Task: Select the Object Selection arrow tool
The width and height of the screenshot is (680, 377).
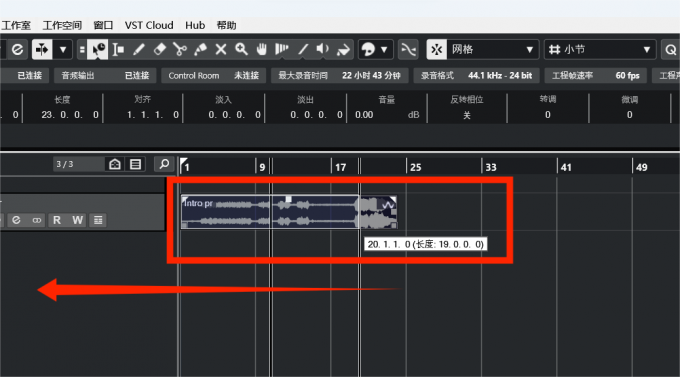Action: 98,49
